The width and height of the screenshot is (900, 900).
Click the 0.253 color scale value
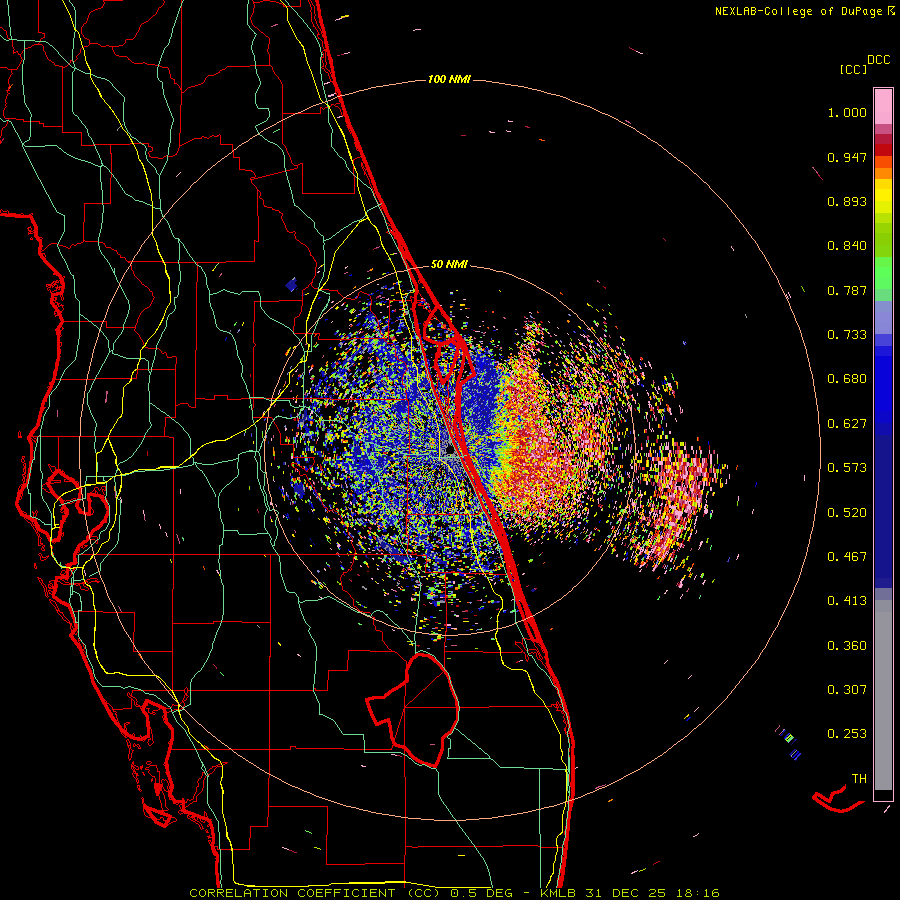tap(847, 734)
